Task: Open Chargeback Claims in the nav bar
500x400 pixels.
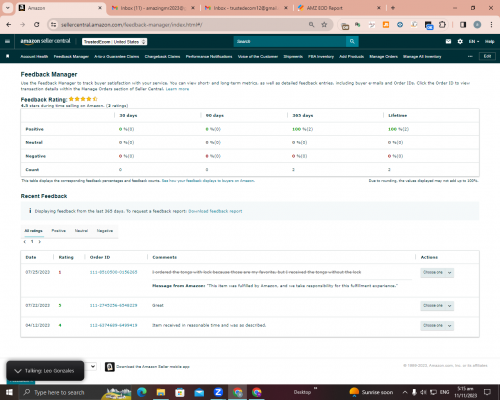Action: pos(162,57)
